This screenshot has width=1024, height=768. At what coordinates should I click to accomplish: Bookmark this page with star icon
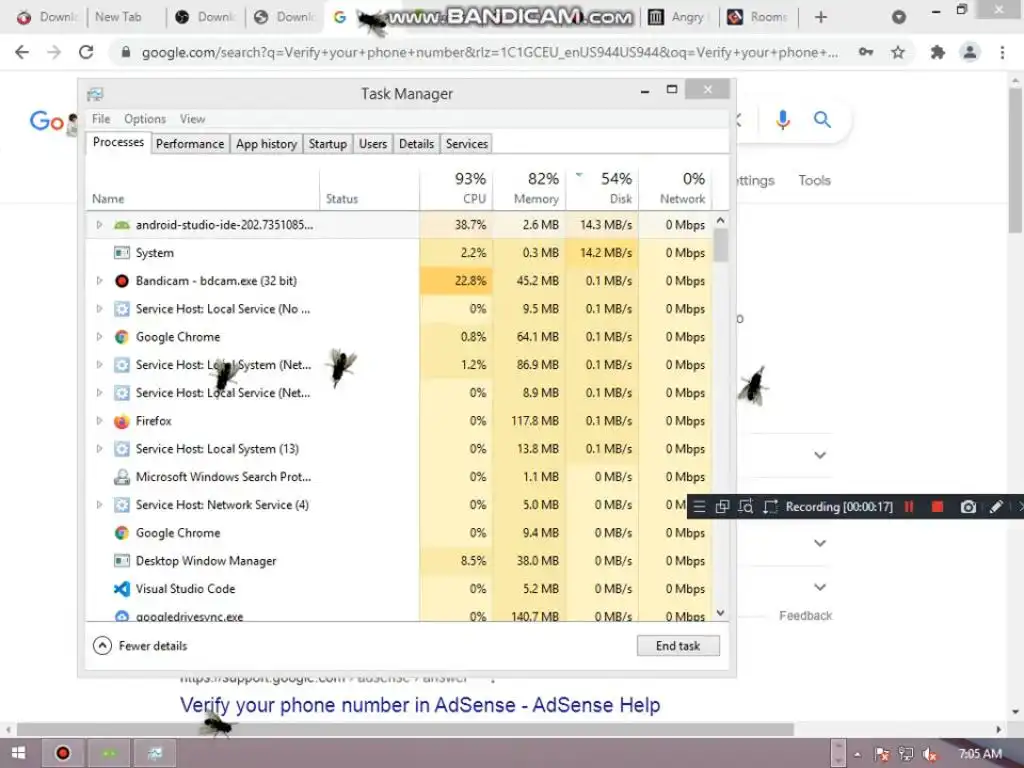pyautogui.click(x=898, y=52)
